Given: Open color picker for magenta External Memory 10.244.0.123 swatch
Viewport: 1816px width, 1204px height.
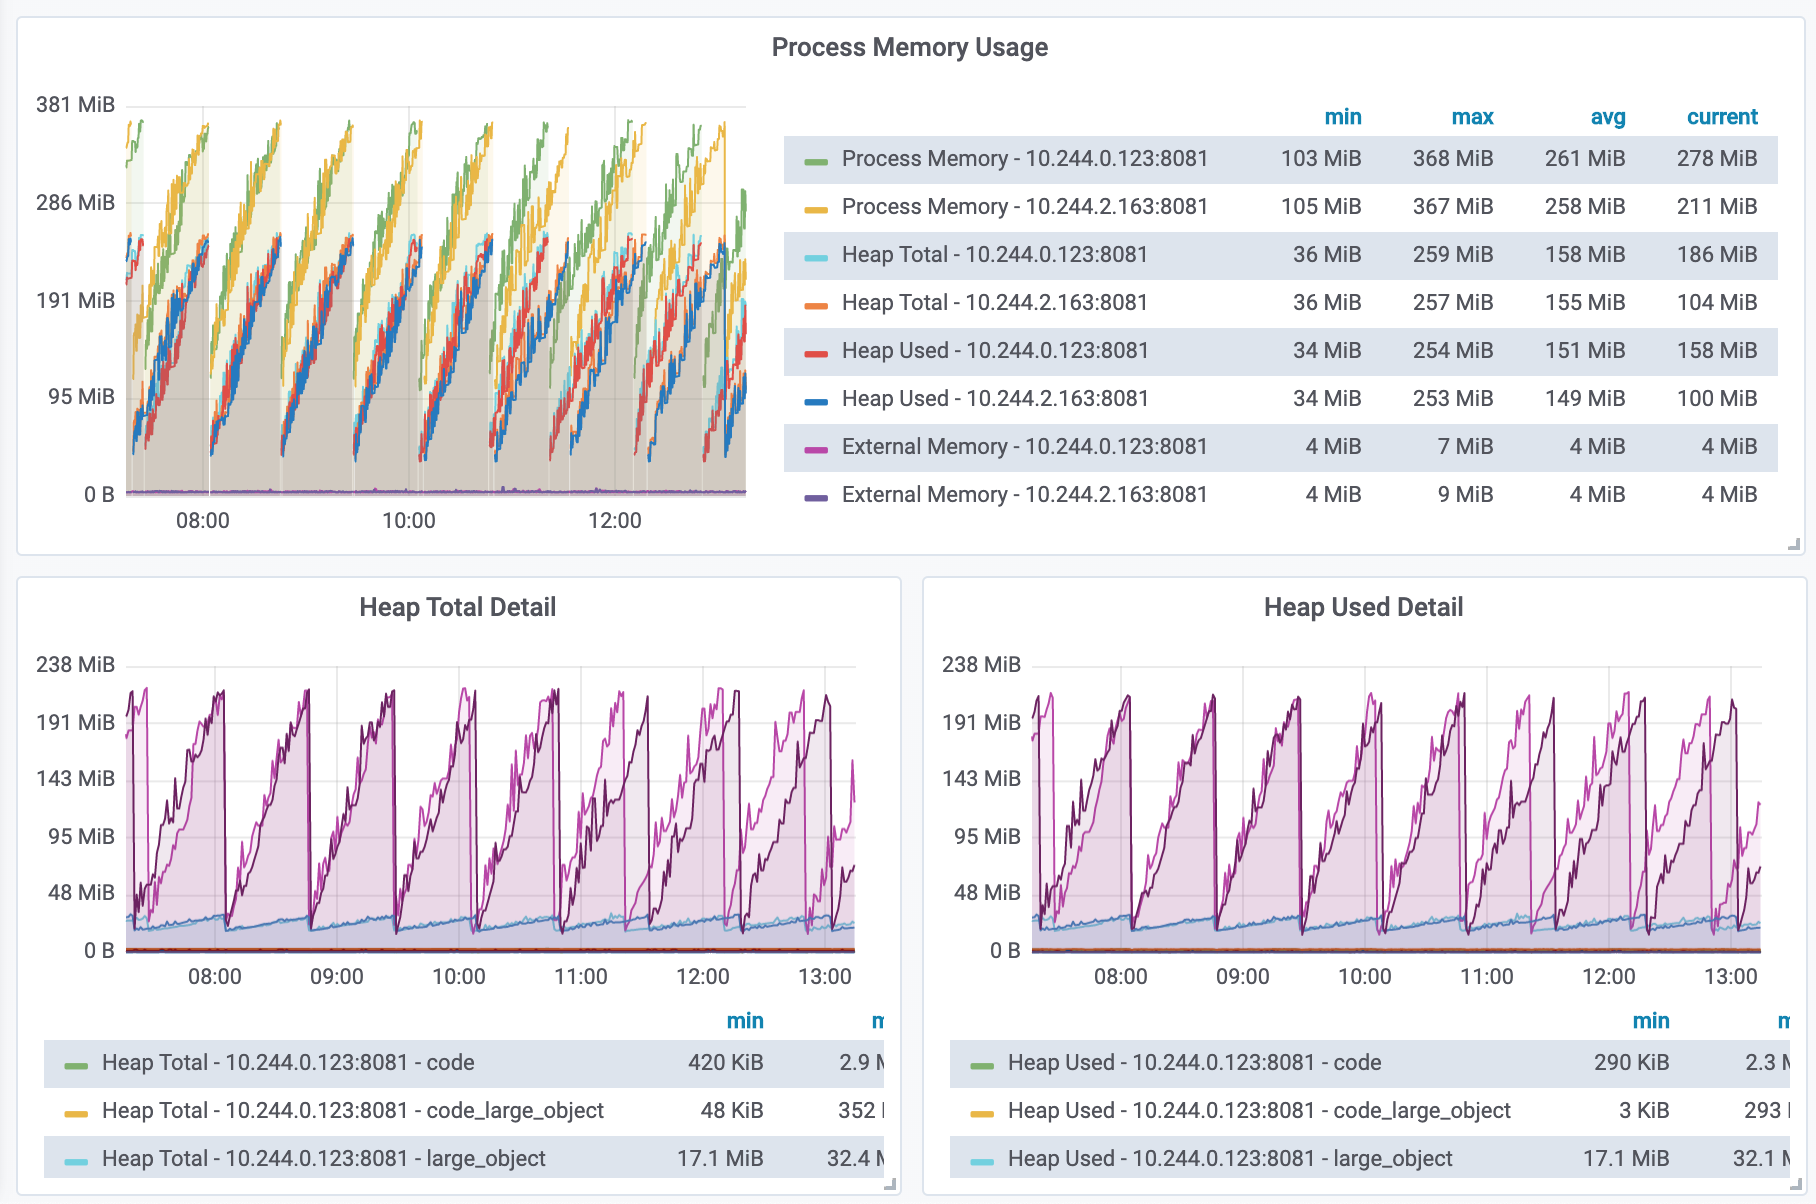Looking at the screenshot, I should coord(816,449).
